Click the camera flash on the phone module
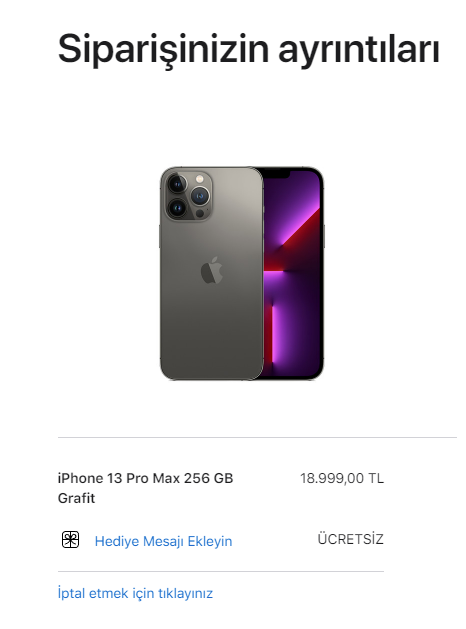This screenshot has width=466, height=629. (x=199, y=179)
